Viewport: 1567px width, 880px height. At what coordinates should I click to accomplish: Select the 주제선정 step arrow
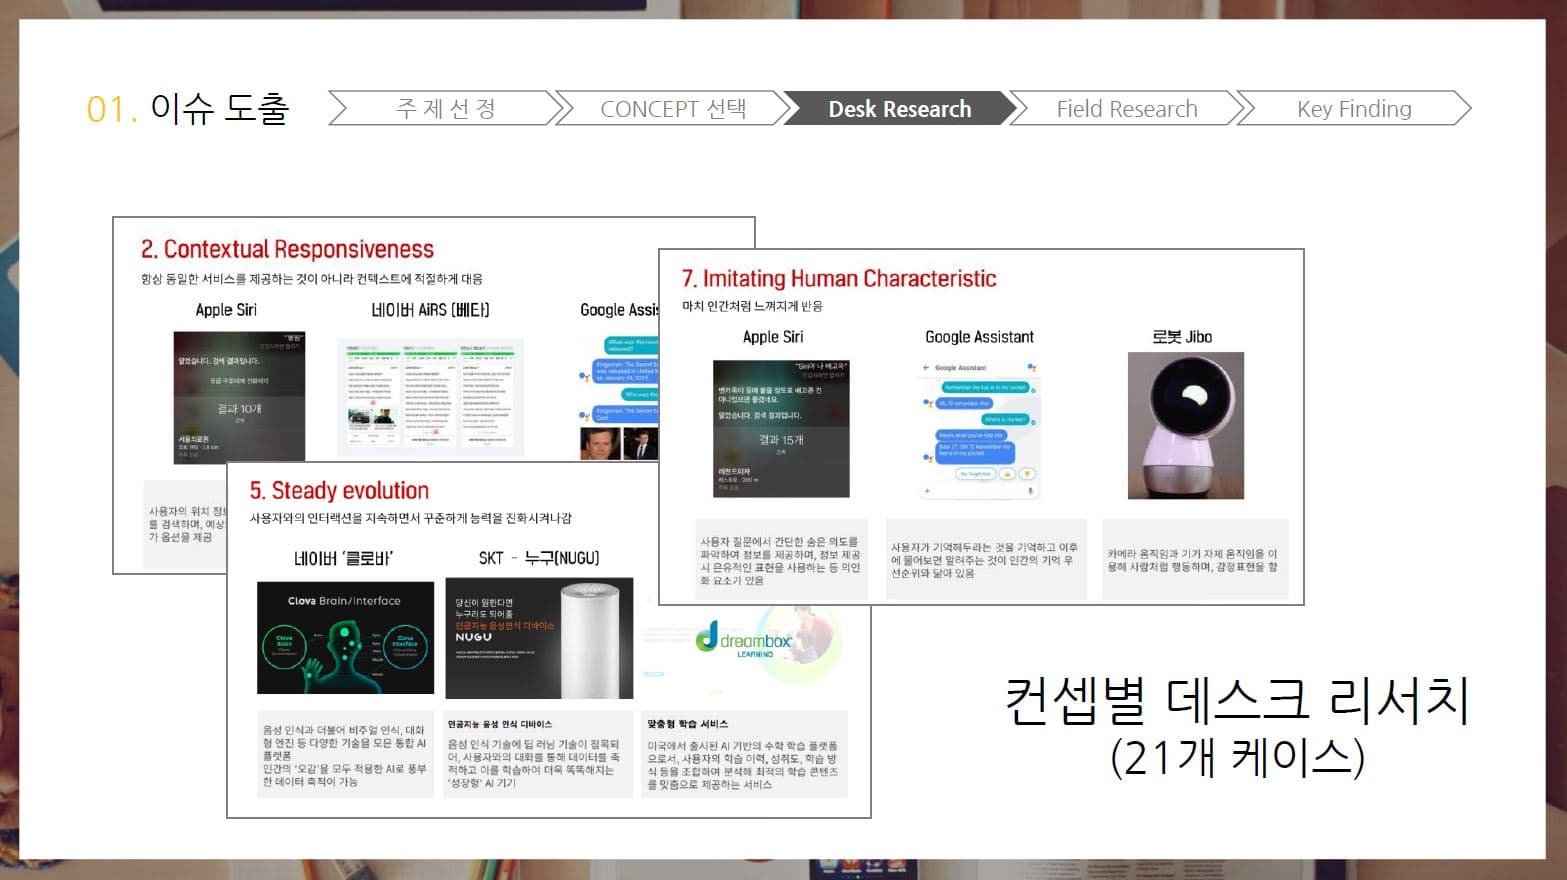(x=446, y=108)
